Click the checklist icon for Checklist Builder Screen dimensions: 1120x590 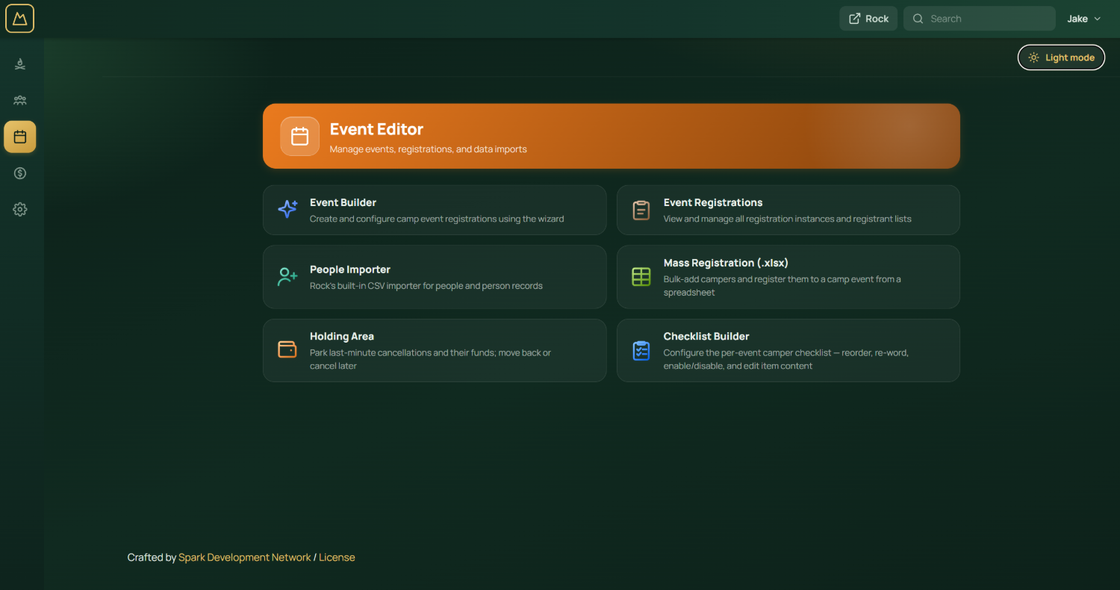click(641, 350)
